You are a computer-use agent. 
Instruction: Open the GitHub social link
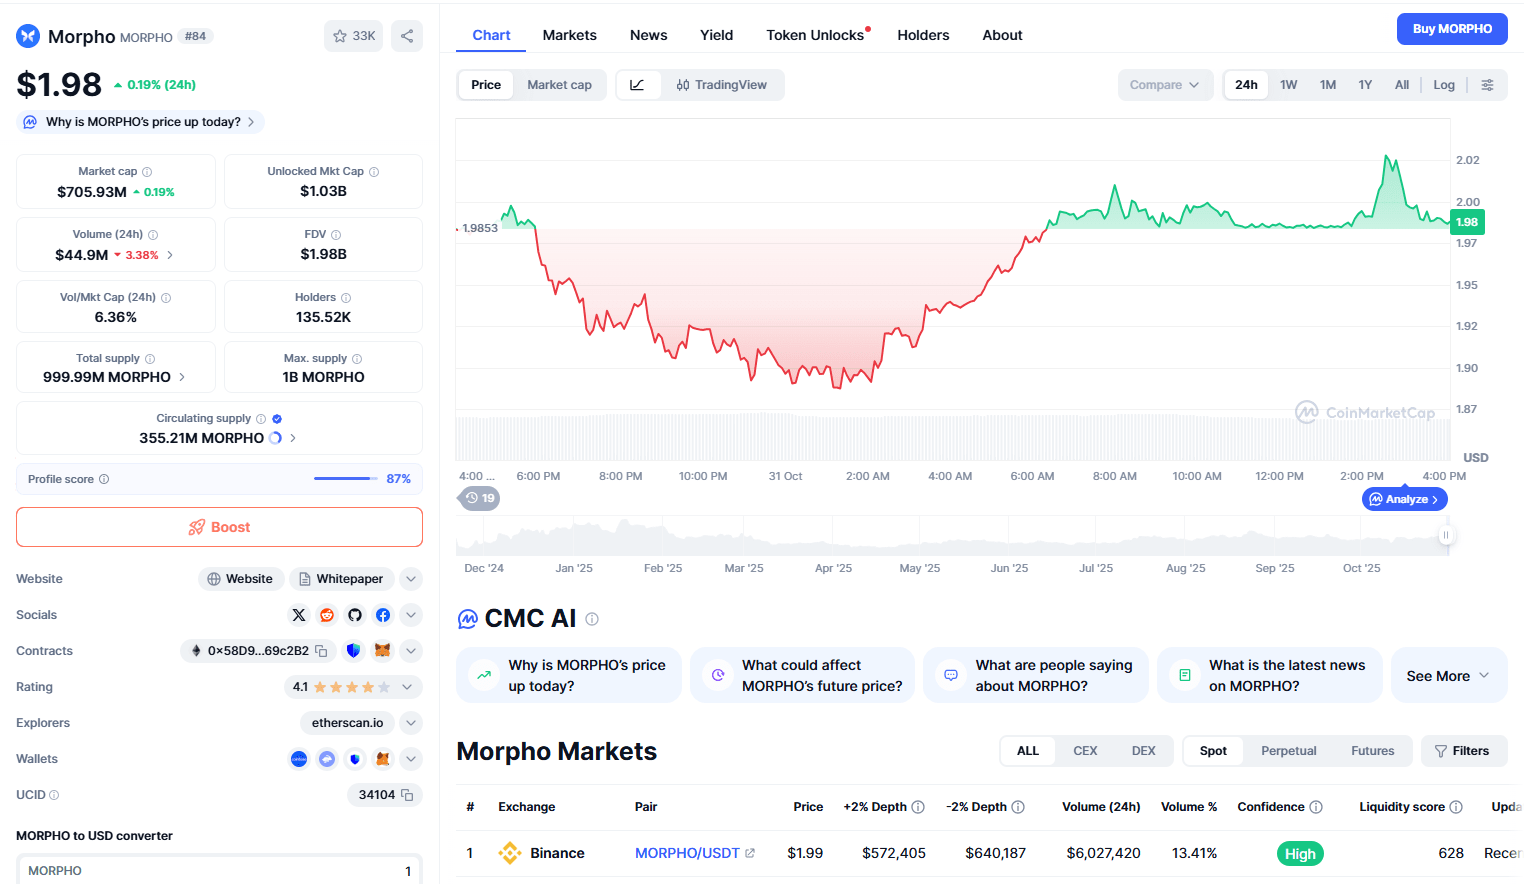(x=355, y=615)
